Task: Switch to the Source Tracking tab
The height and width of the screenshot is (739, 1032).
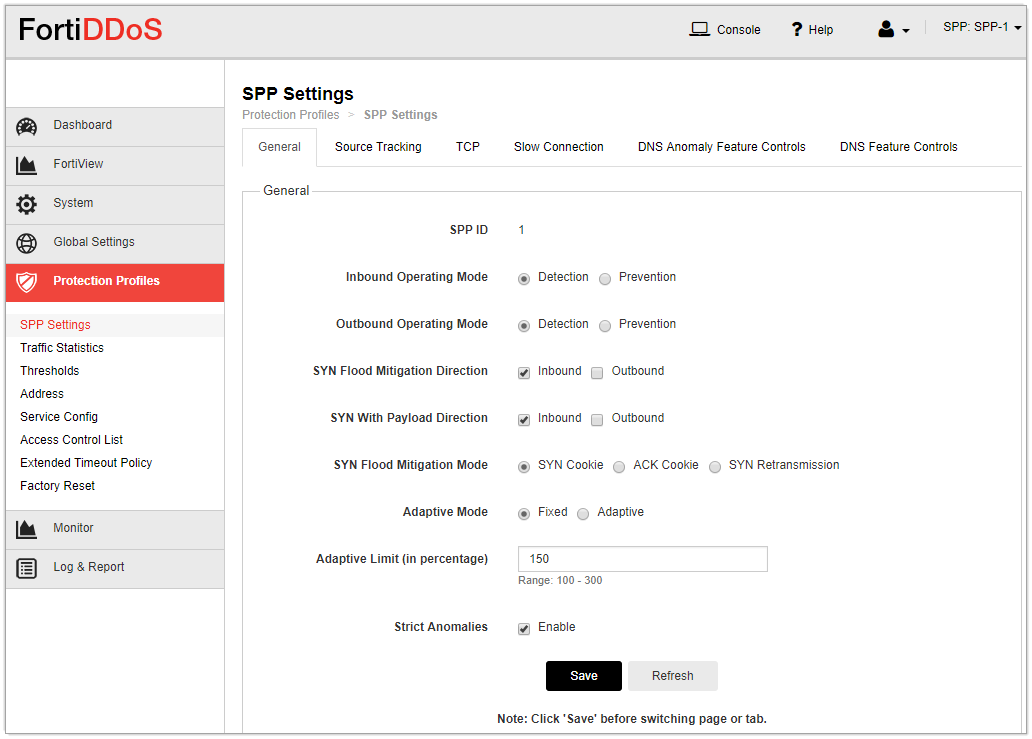Action: (x=378, y=147)
